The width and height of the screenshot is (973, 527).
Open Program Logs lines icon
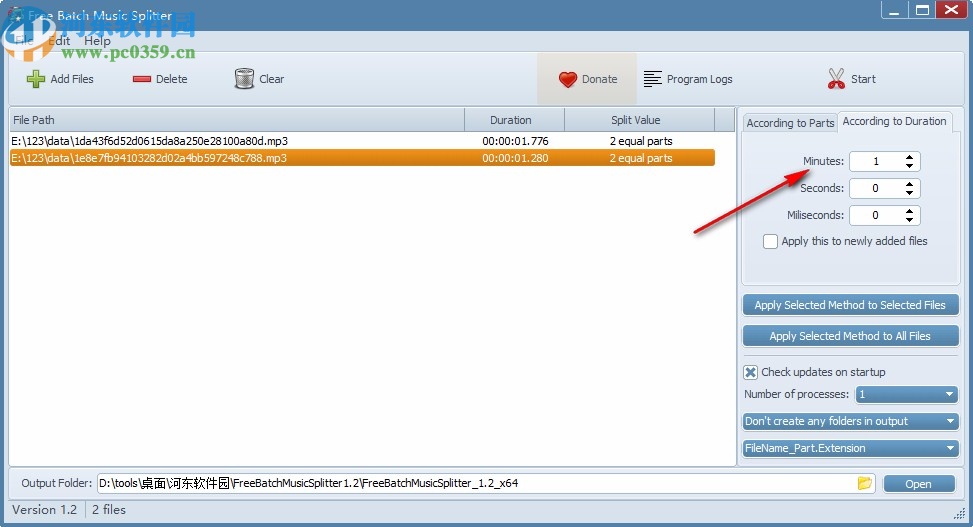tap(652, 79)
